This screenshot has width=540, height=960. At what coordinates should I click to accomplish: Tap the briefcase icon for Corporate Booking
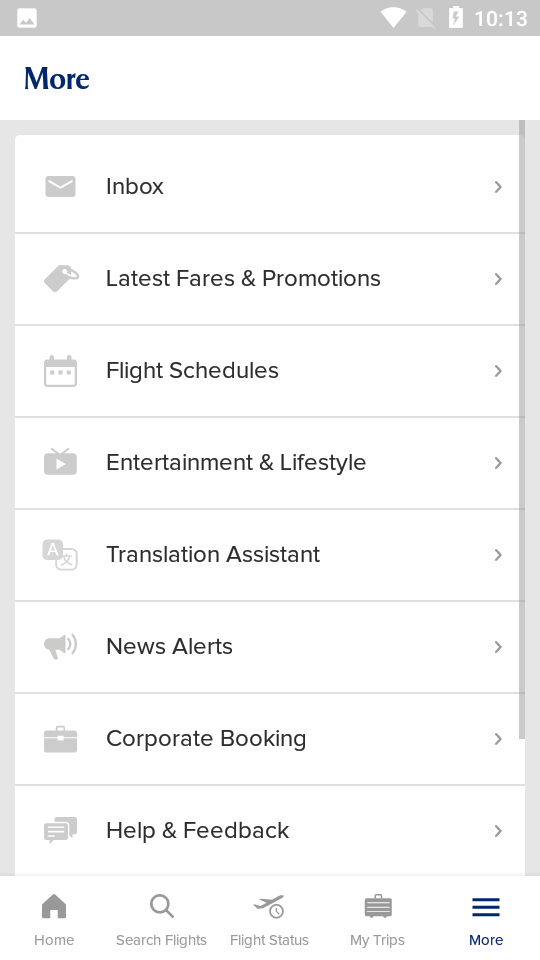click(61, 739)
